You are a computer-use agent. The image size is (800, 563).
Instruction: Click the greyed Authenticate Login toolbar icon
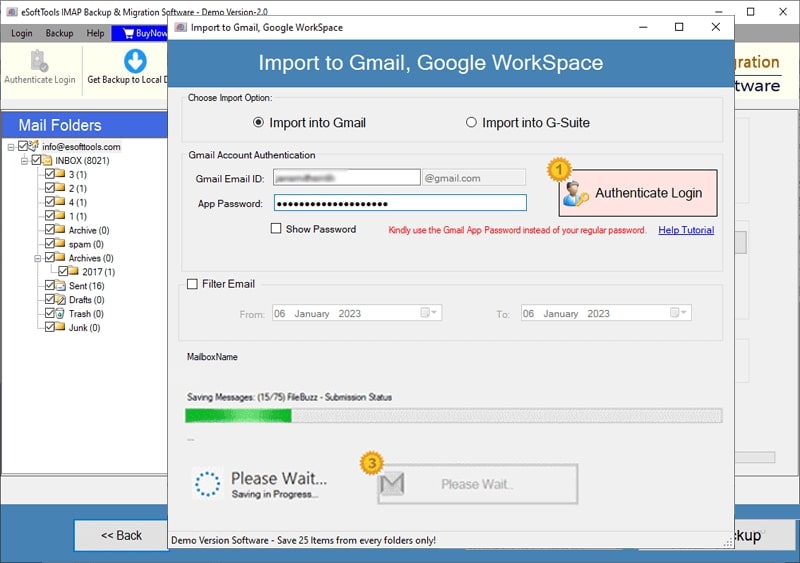39,61
